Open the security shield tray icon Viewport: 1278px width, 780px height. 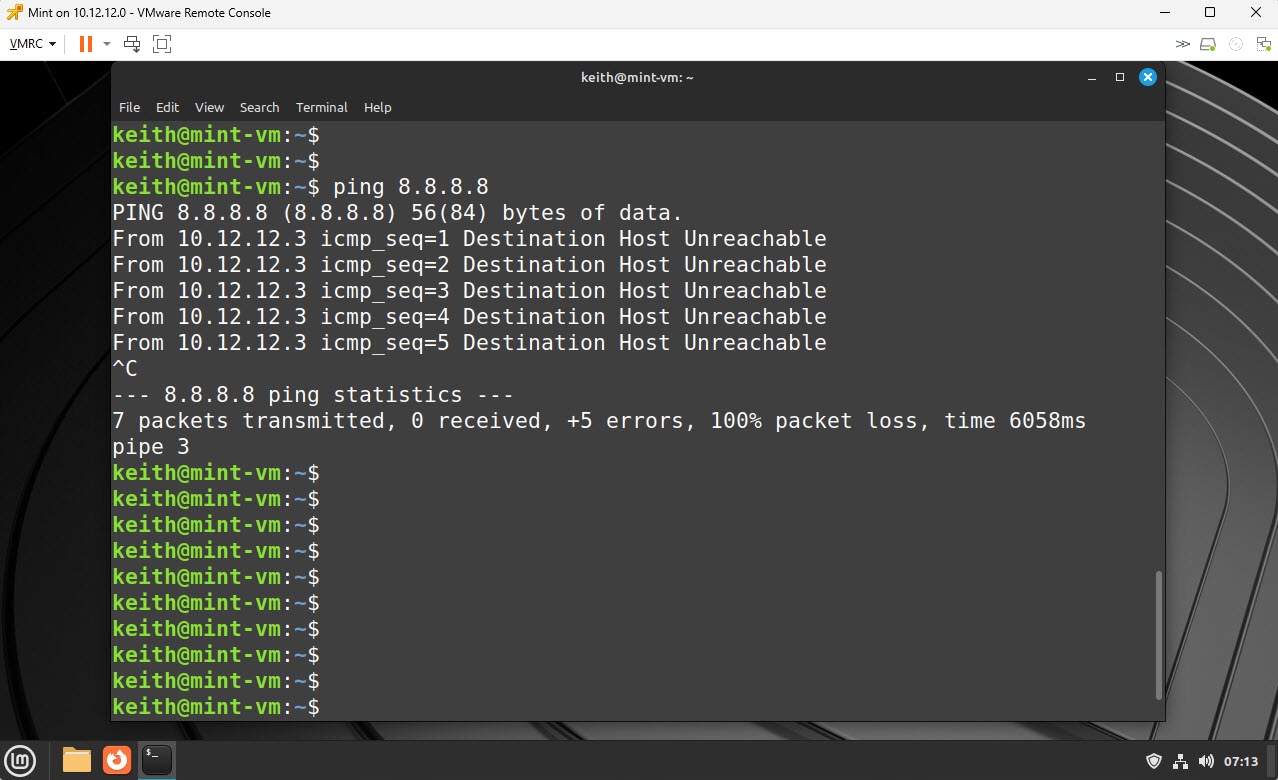tap(1154, 761)
